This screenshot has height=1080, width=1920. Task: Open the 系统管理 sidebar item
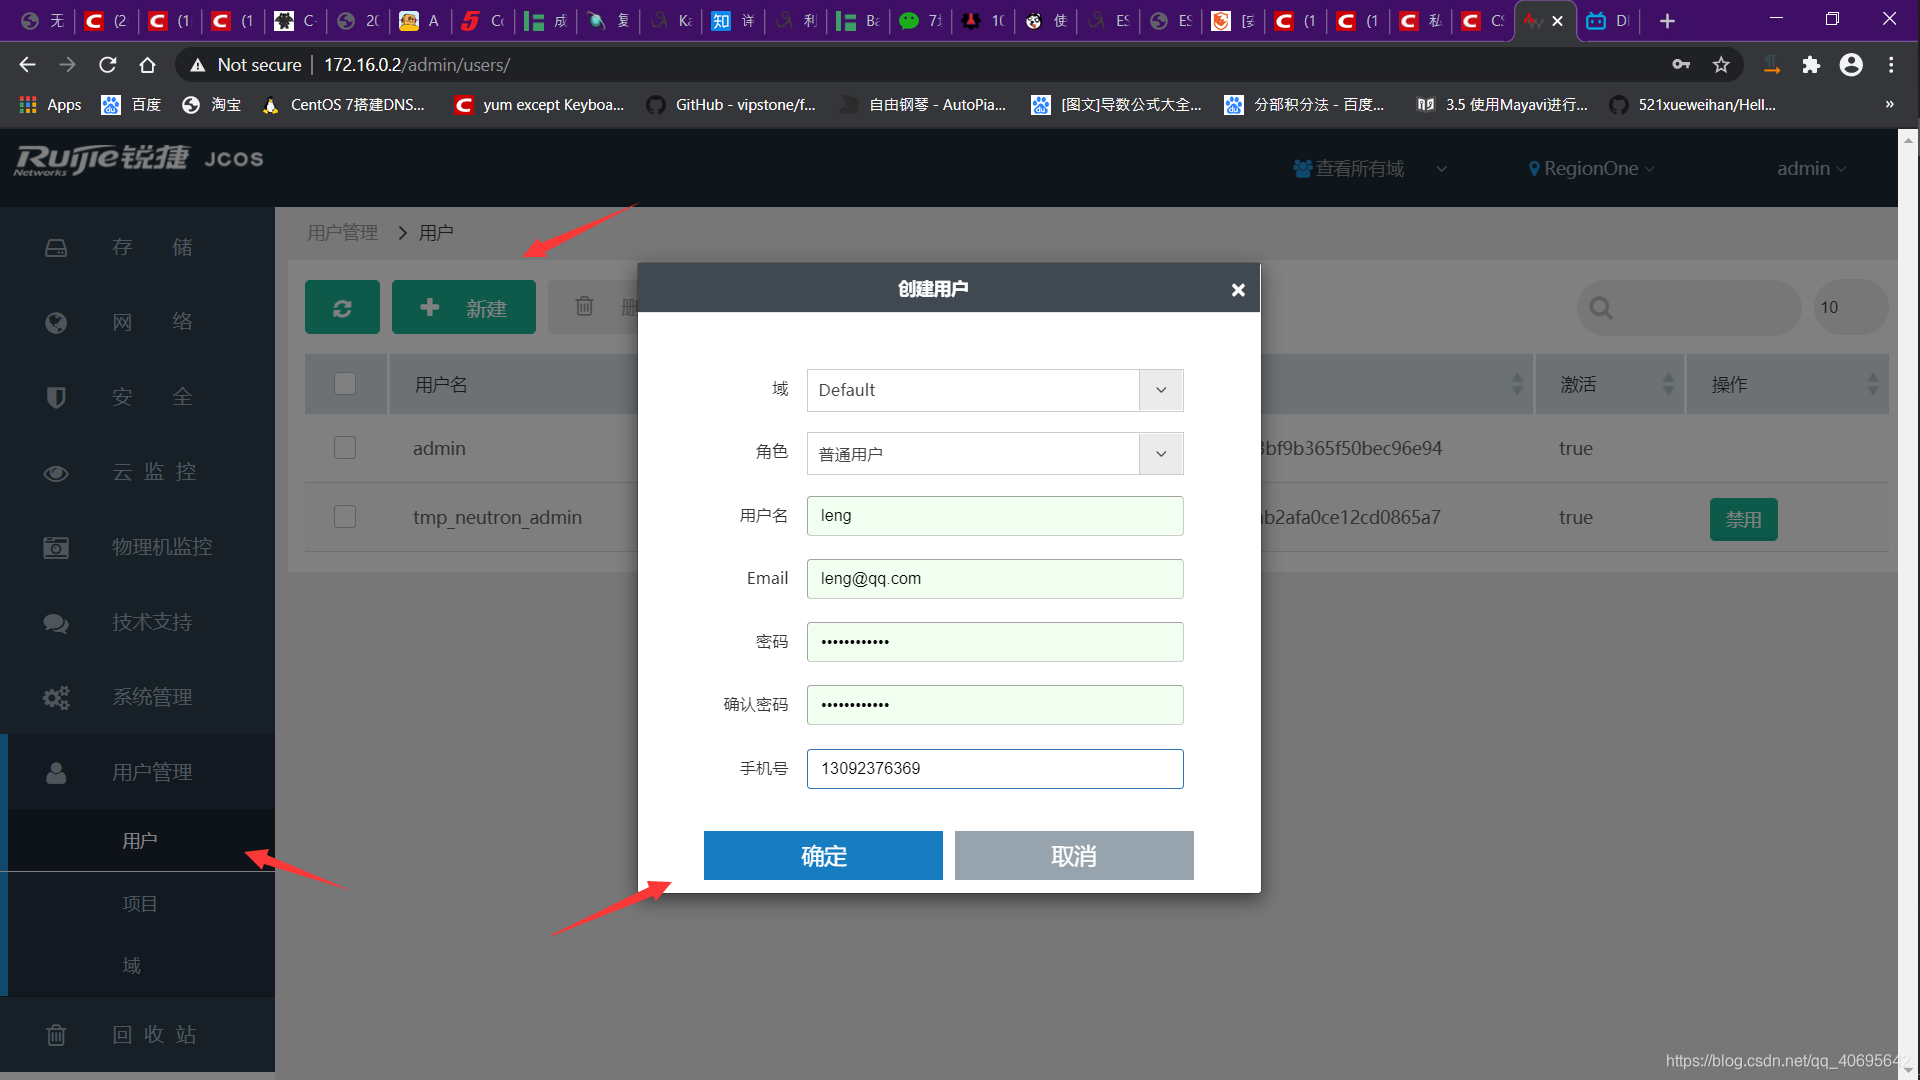137,697
